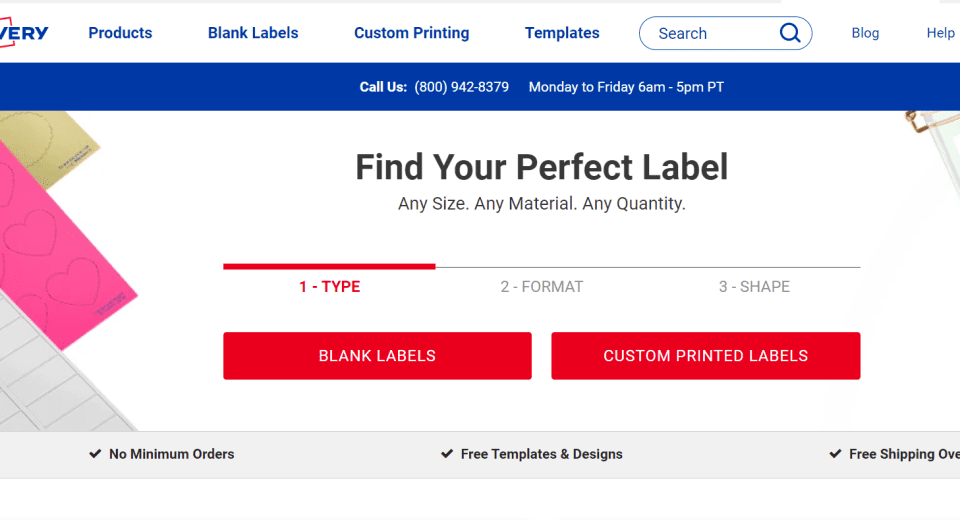Switch to the 2 - FORMAT step
Image resolution: width=960 pixels, height=520 pixels.
542,287
